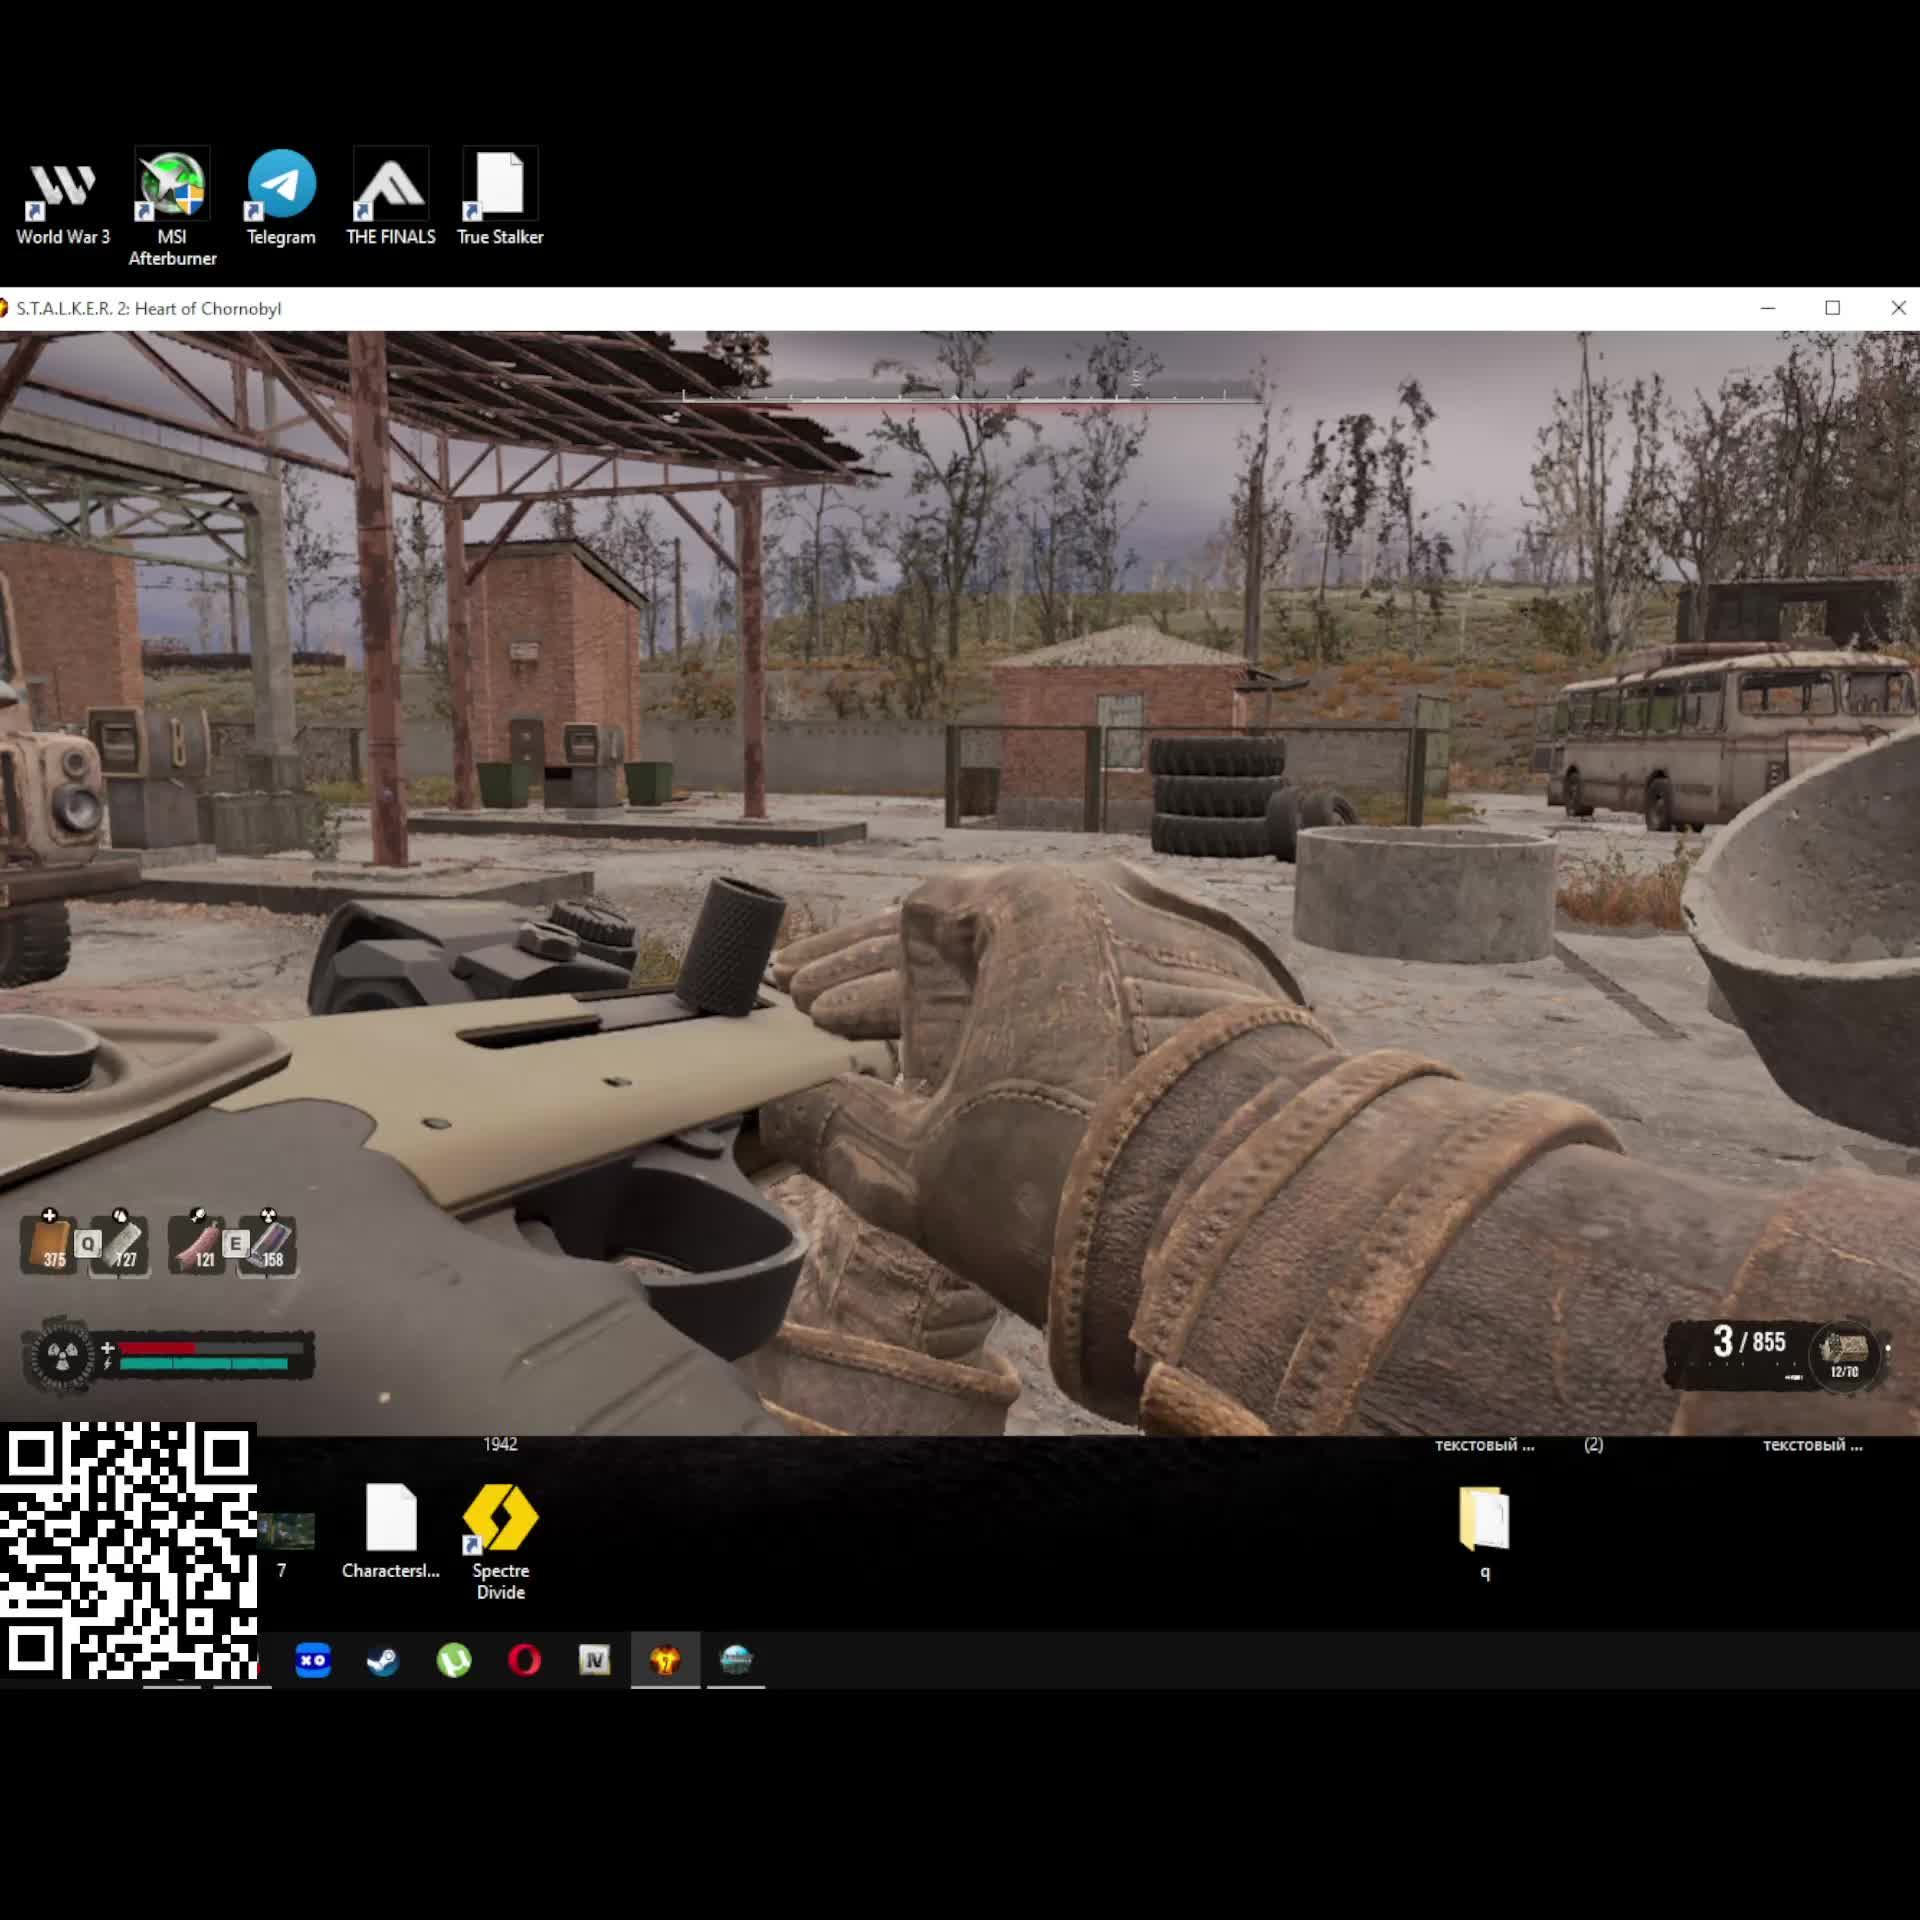This screenshot has height=1920, width=1920.
Task: Switch to Opera browser in taskbar
Action: (x=524, y=1661)
